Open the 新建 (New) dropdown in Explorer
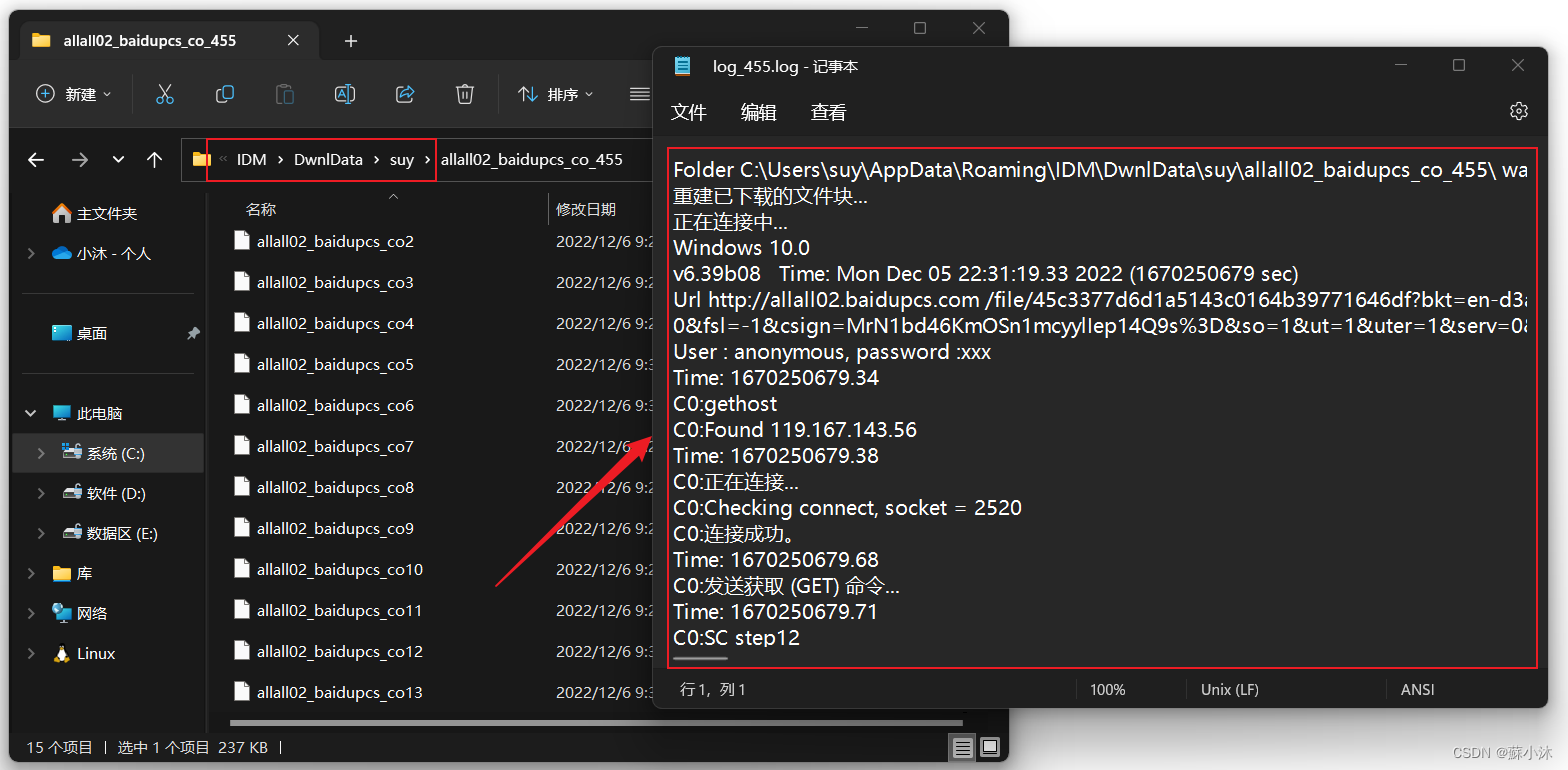 (74, 94)
